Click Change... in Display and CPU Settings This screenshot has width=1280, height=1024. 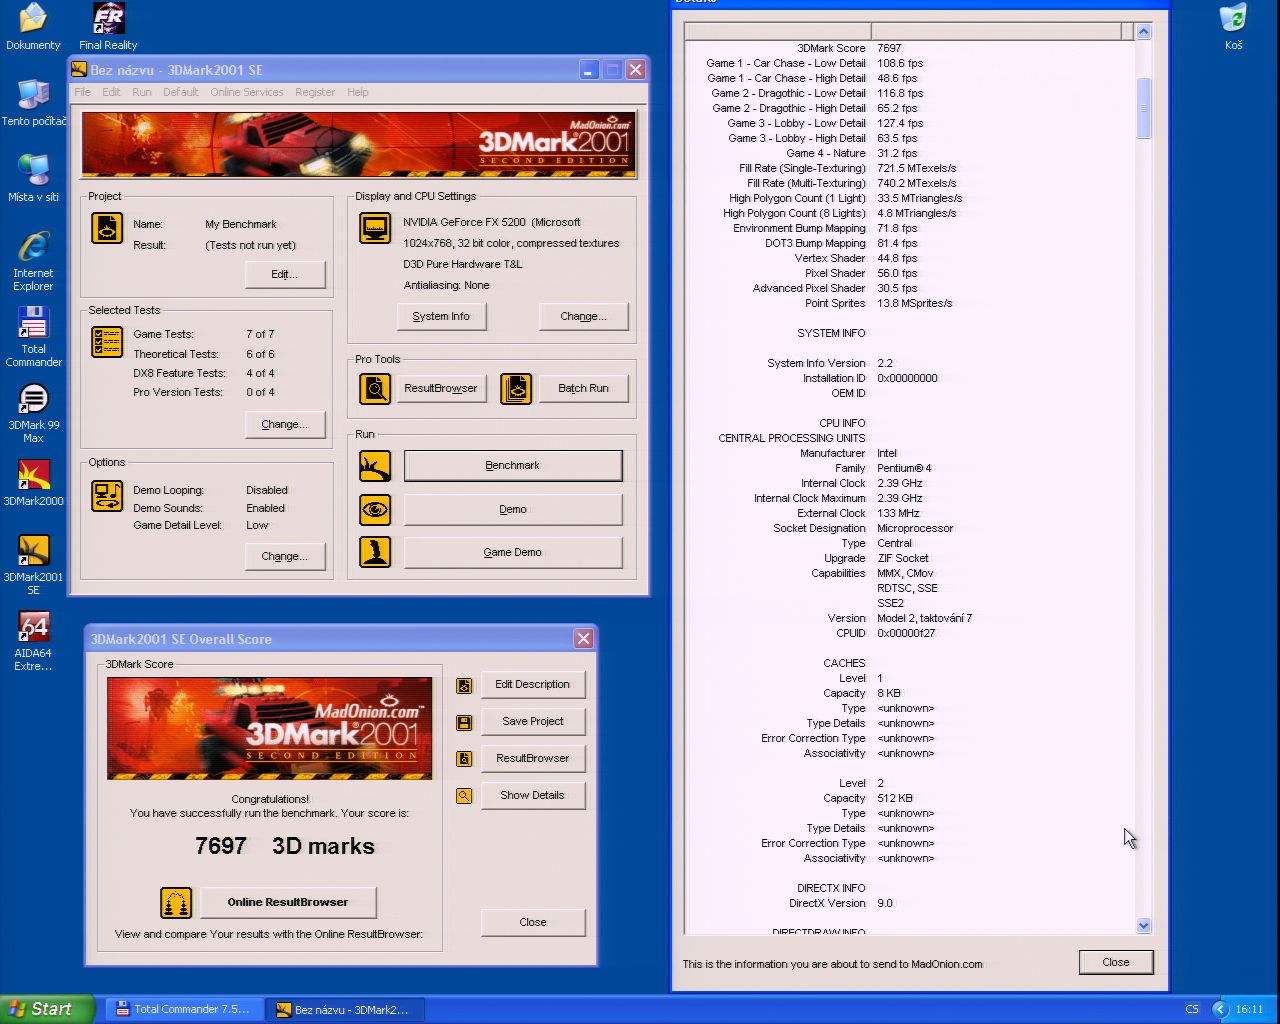pyautogui.click(x=584, y=316)
